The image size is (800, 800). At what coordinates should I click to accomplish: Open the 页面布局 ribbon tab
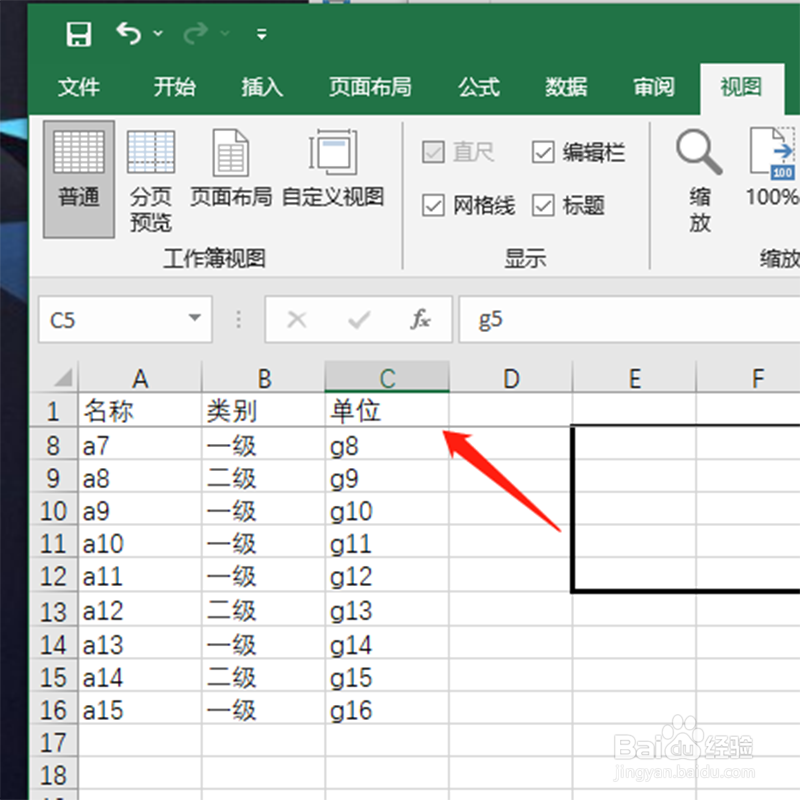(370, 87)
